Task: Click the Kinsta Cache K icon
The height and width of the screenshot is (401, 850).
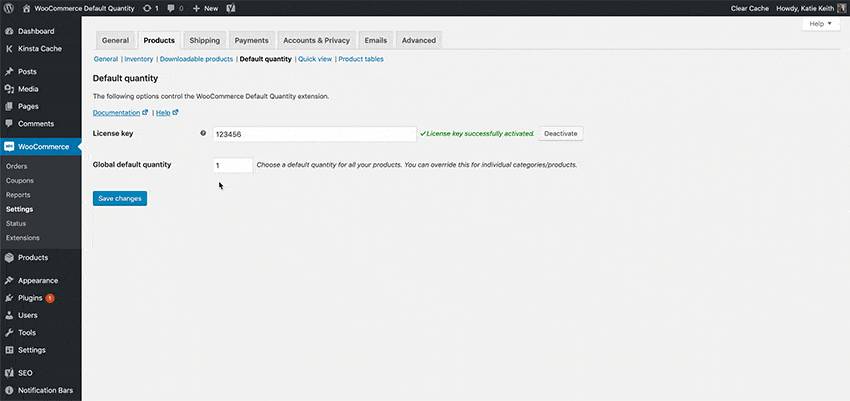Action: pos(9,49)
